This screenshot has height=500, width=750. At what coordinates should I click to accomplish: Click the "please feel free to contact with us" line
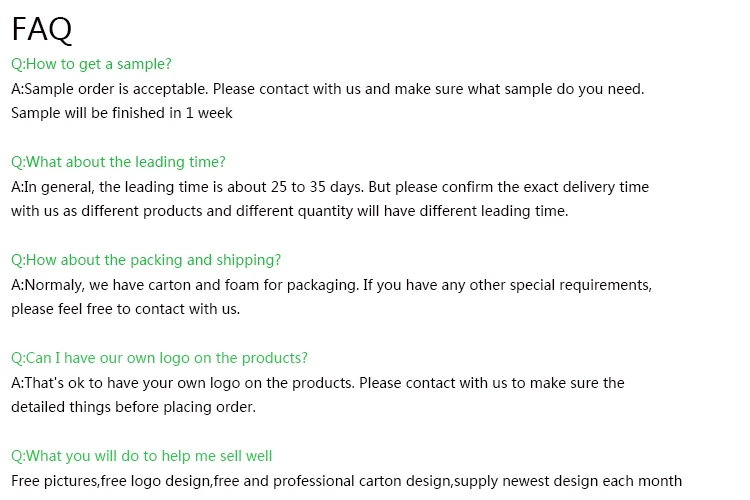click(126, 309)
